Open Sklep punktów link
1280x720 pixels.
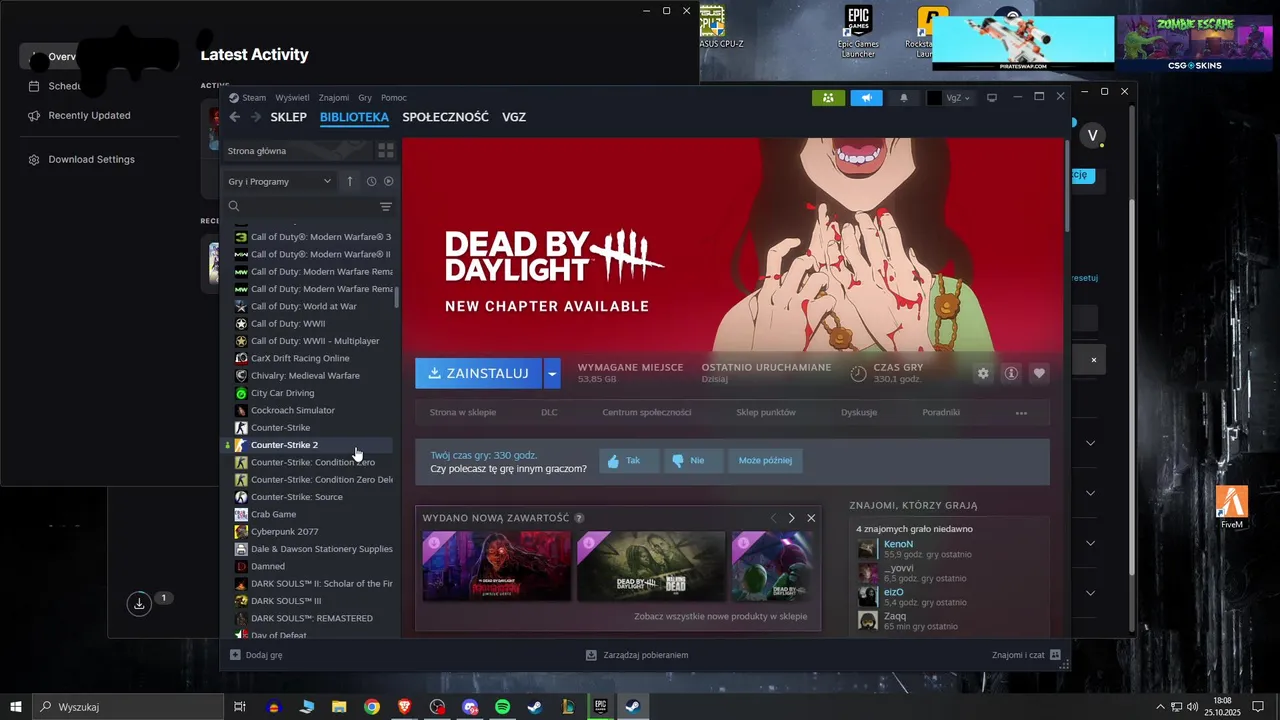click(x=766, y=412)
